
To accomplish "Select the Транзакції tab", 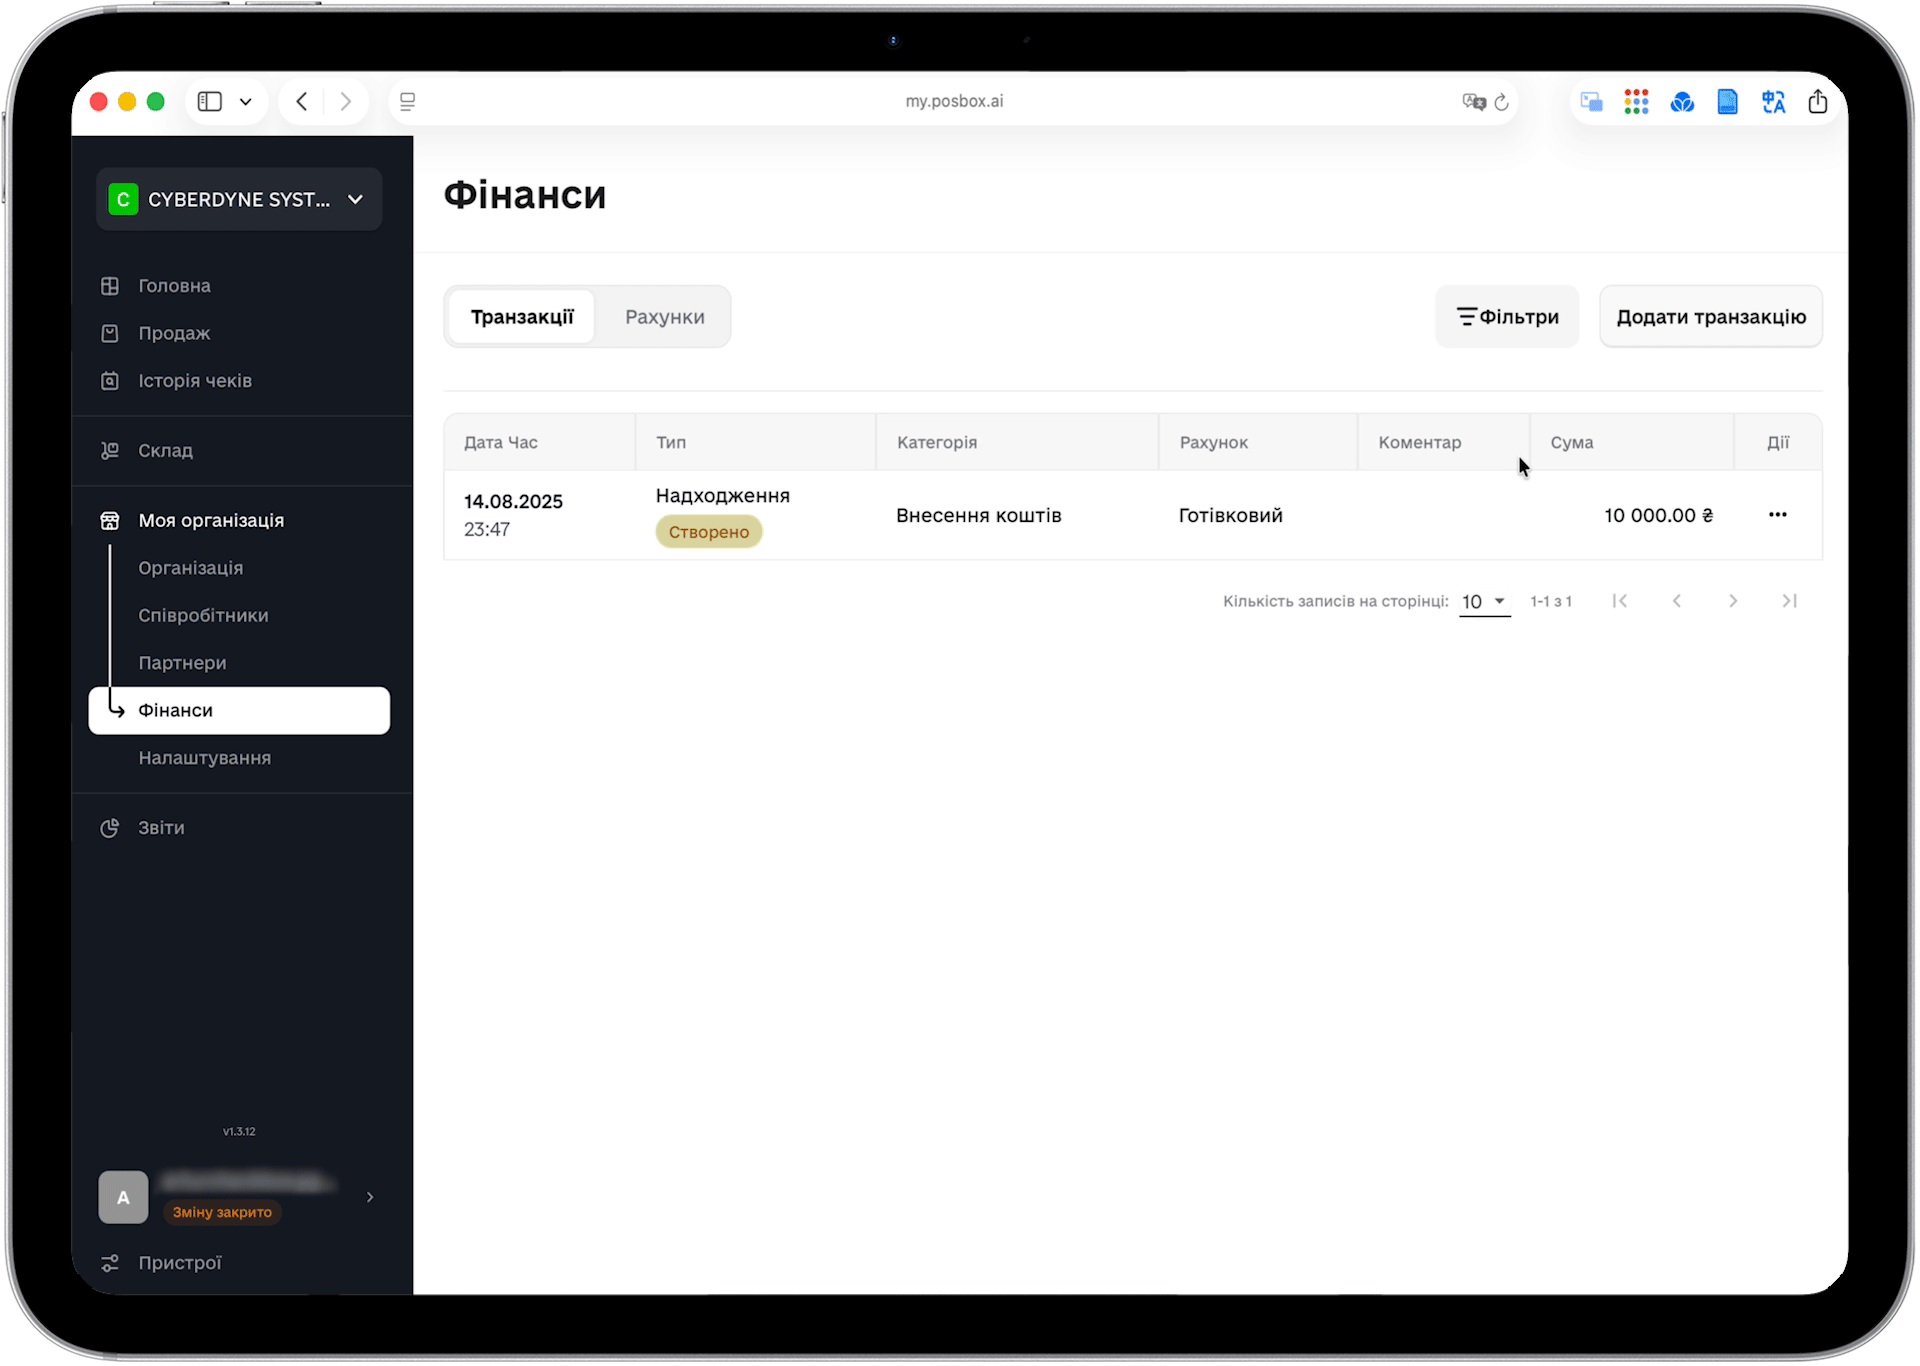I will pyautogui.click(x=522, y=317).
